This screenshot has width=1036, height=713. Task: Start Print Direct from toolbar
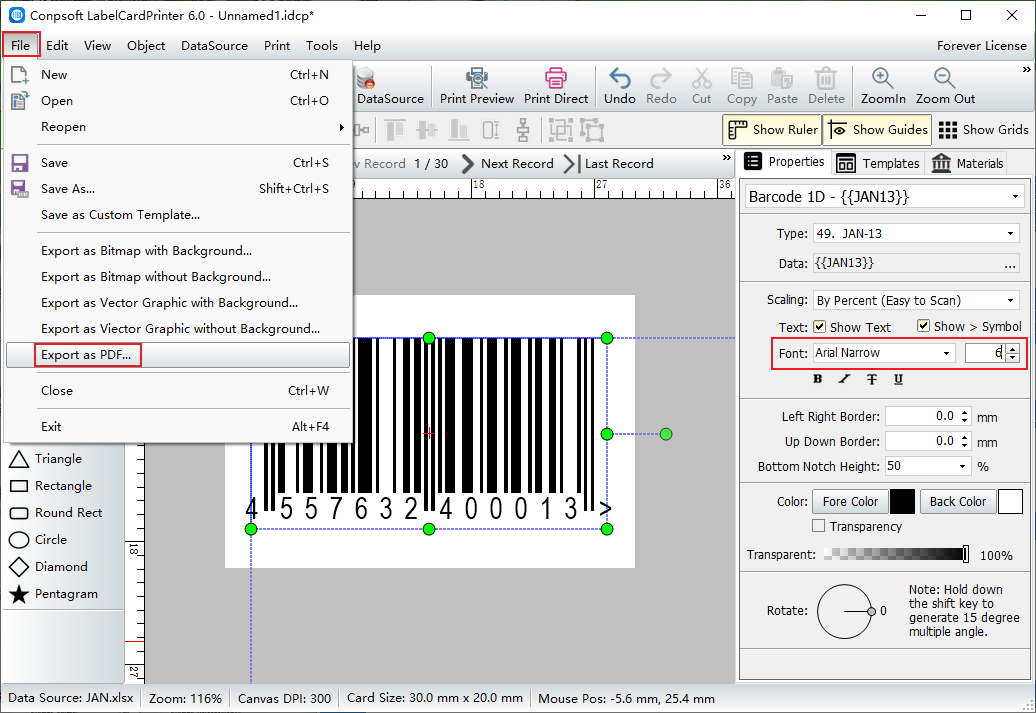click(556, 87)
